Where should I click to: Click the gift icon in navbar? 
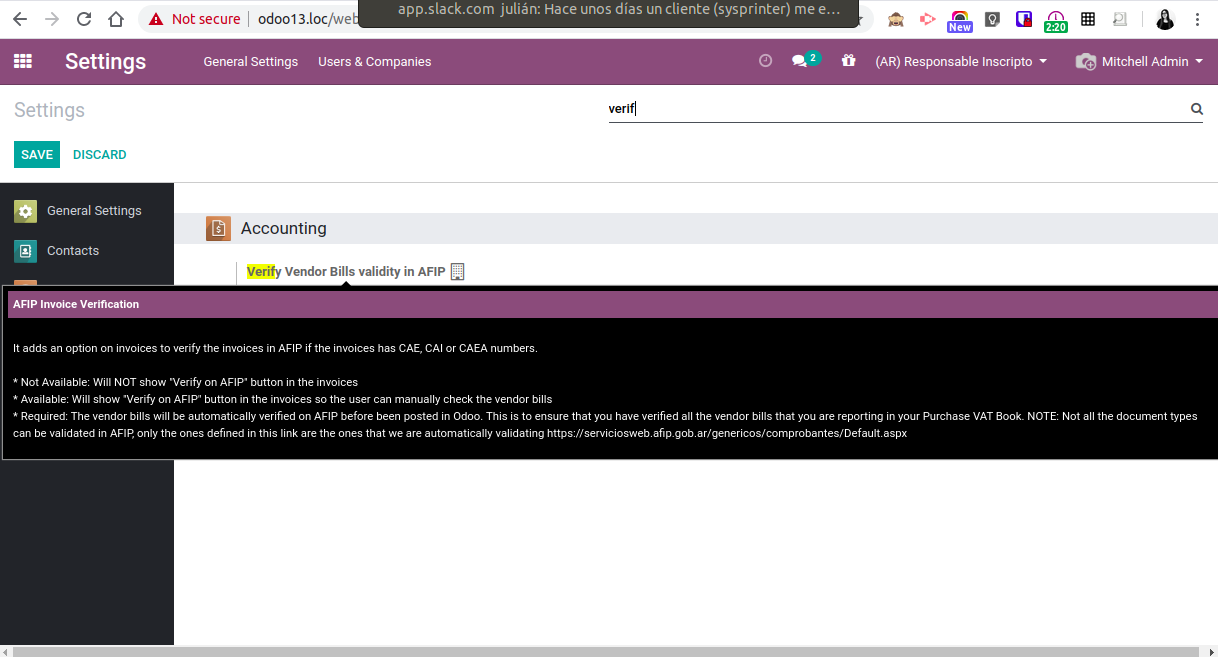(849, 61)
